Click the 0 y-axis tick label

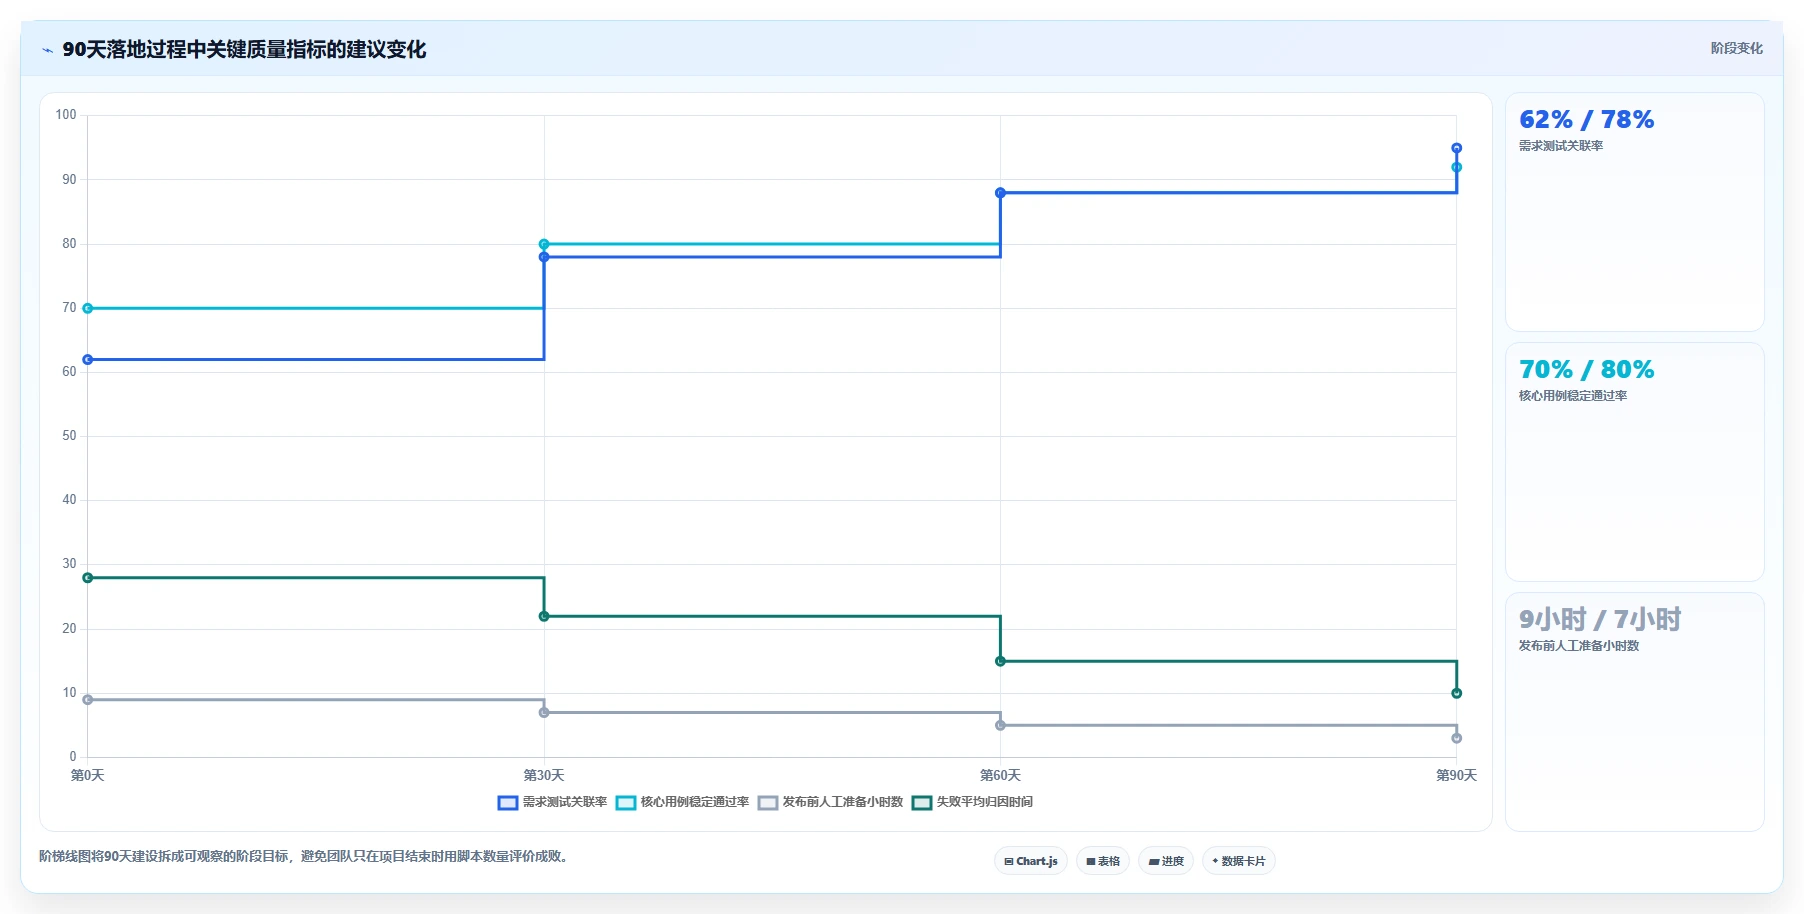[x=73, y=757]
